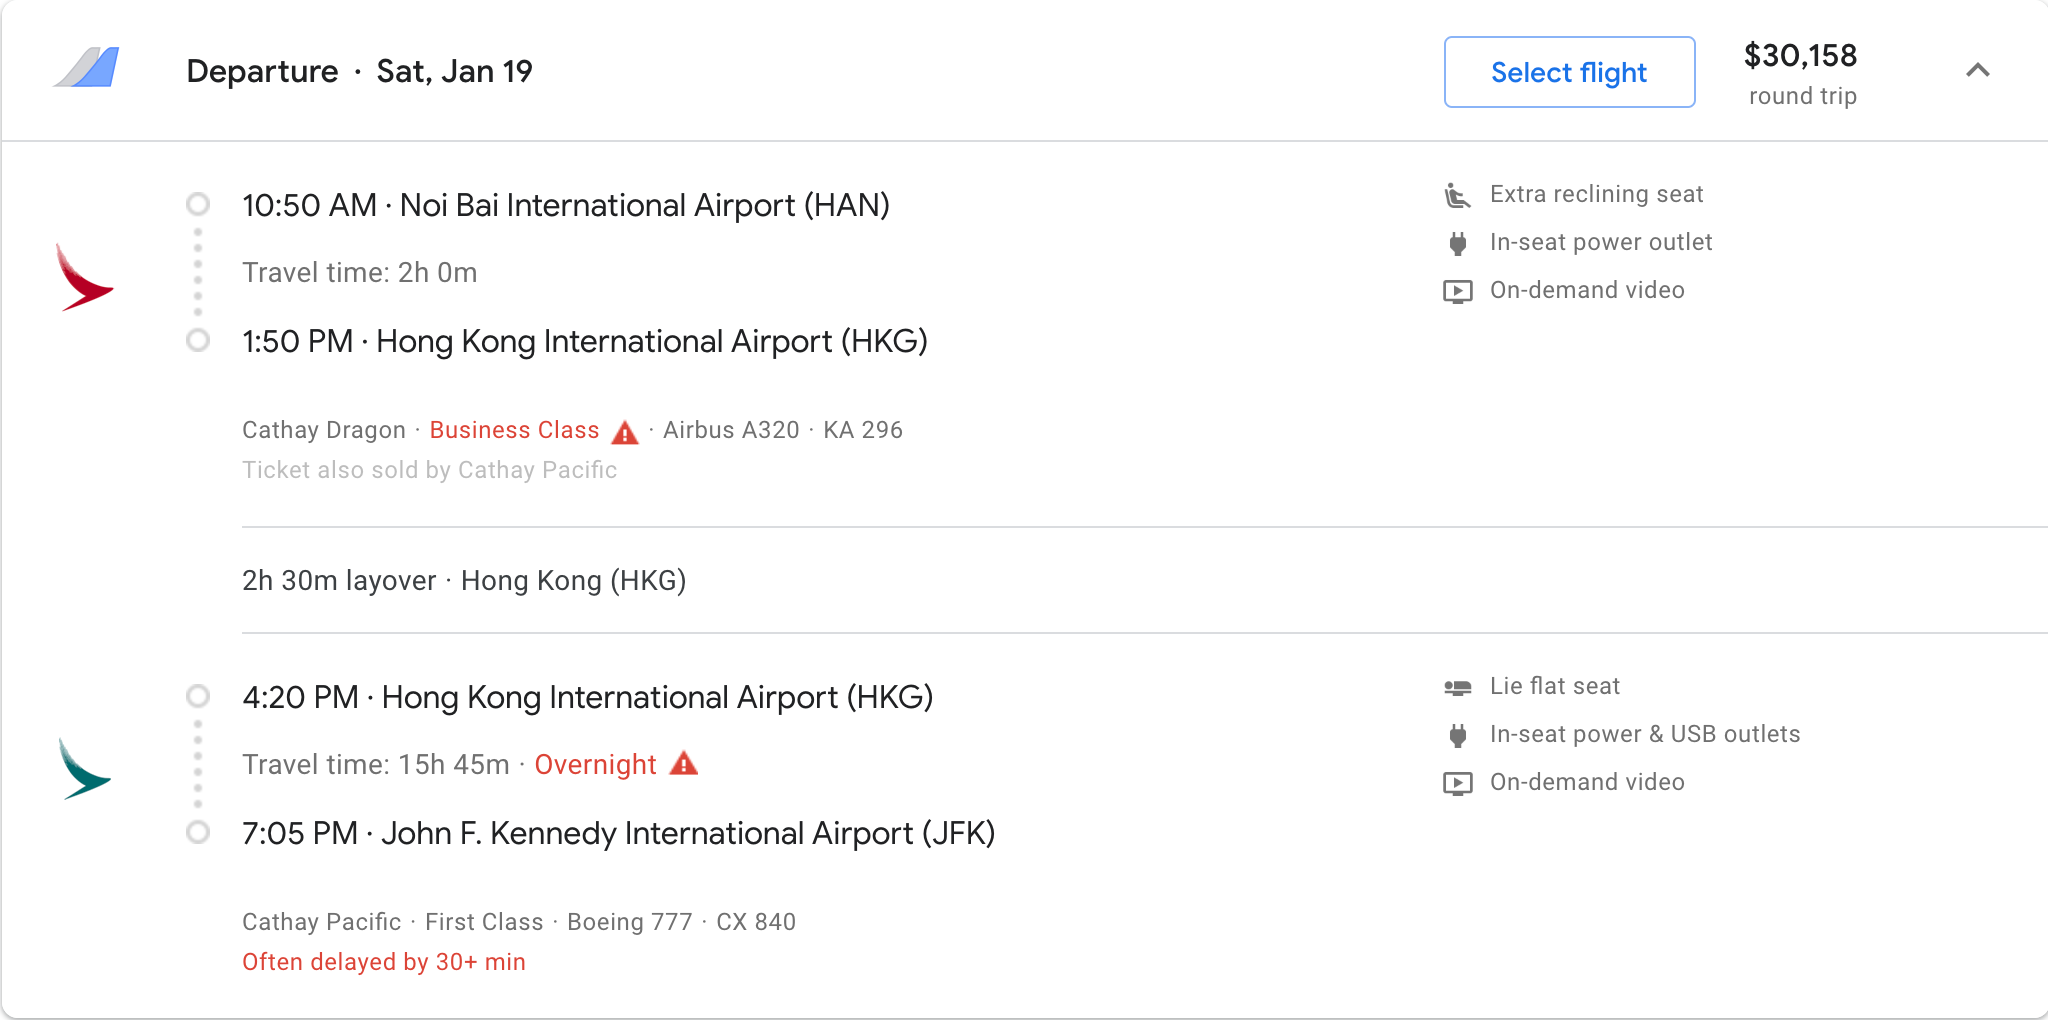2048x1020 pixels.
Task: Click the 2h 30m layover row
Action: click(x=464, y=581)
